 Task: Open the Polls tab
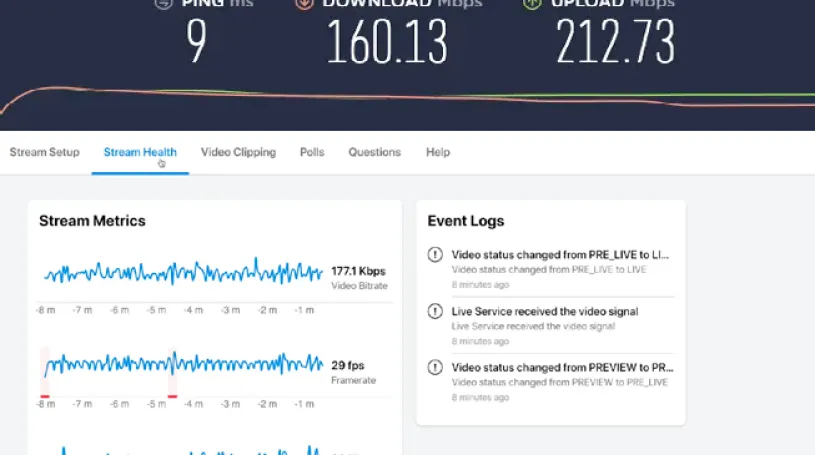(312, 153)
